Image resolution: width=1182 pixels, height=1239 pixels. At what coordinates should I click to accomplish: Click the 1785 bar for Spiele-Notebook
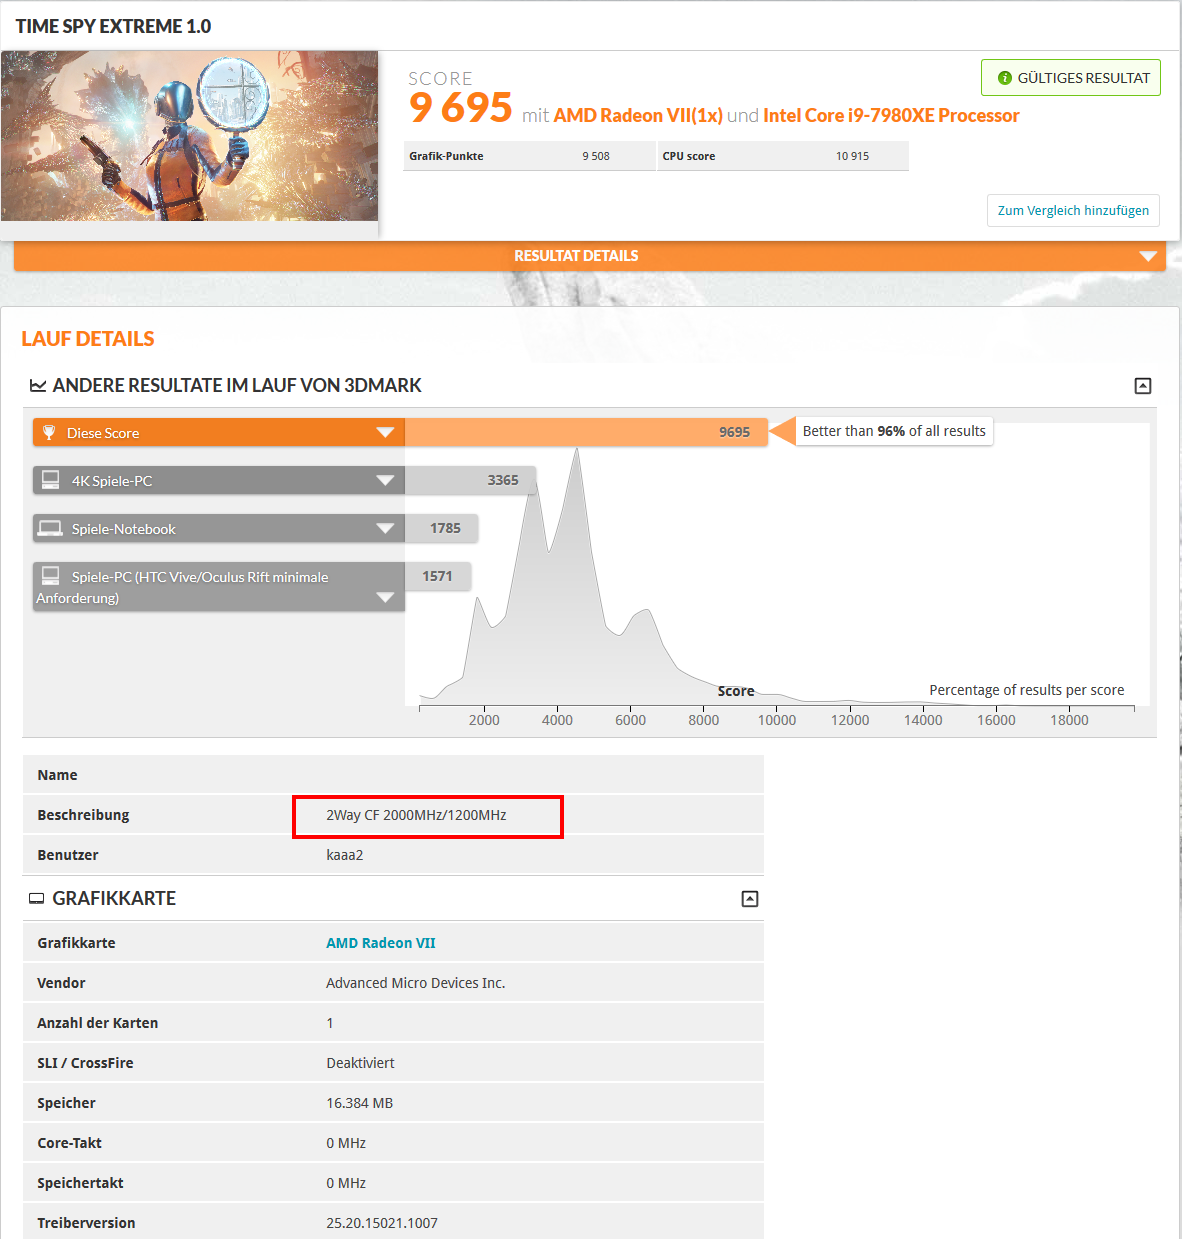441,528
